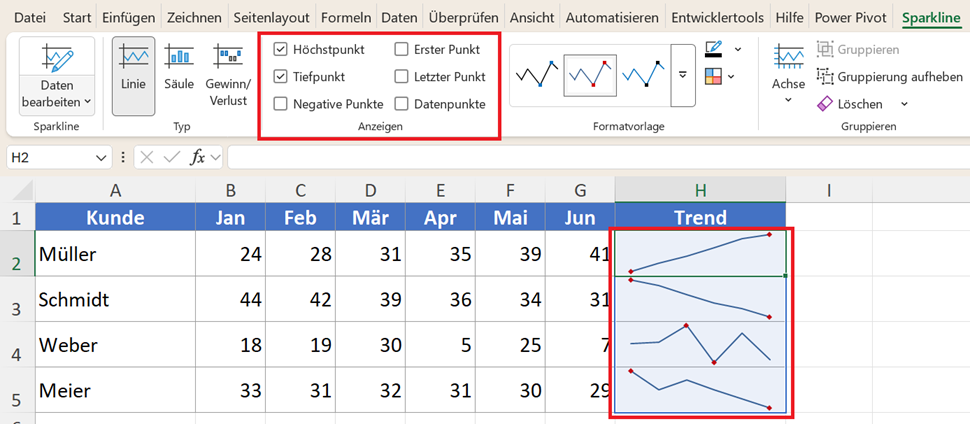Uncheck the Höchstpunkt checkbox
The image size is (970, 424).
[280, 49]
